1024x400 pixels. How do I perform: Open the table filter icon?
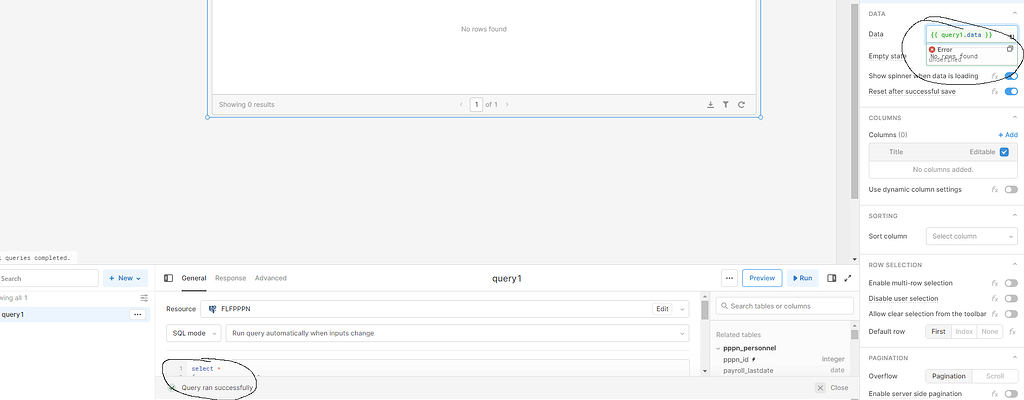(726, 105)
